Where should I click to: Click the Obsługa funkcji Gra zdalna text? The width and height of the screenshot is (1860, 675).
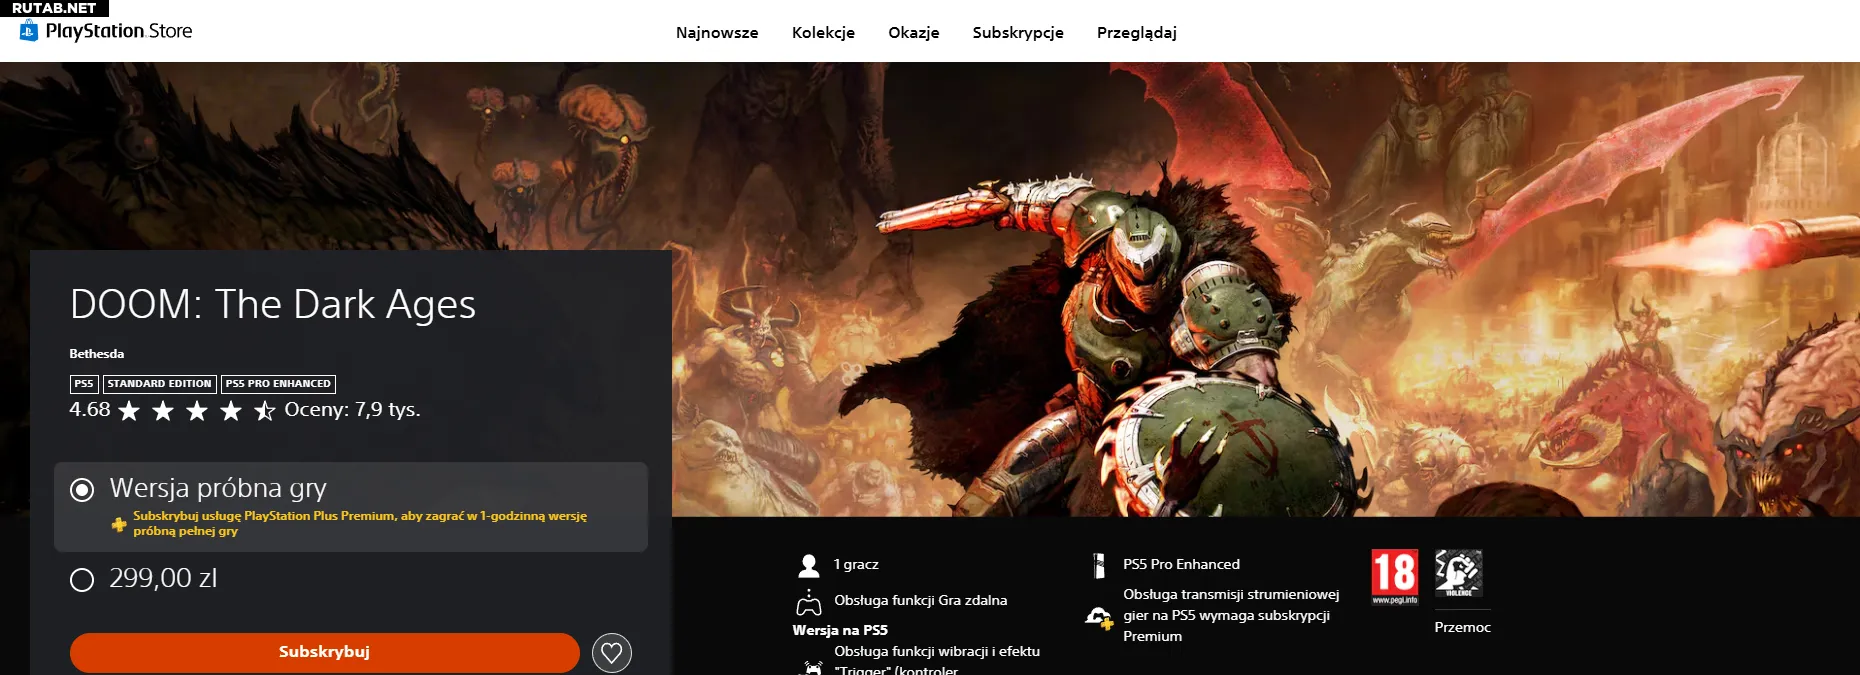[x=921, y=600]
